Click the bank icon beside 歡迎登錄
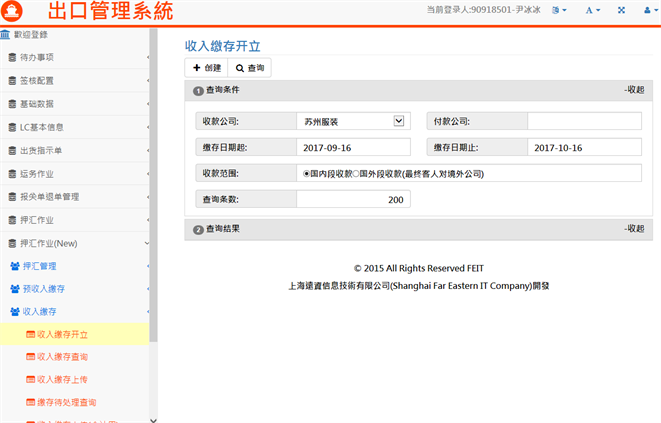The height and width of the screenshot is (423, 661). tap(6, 35)
